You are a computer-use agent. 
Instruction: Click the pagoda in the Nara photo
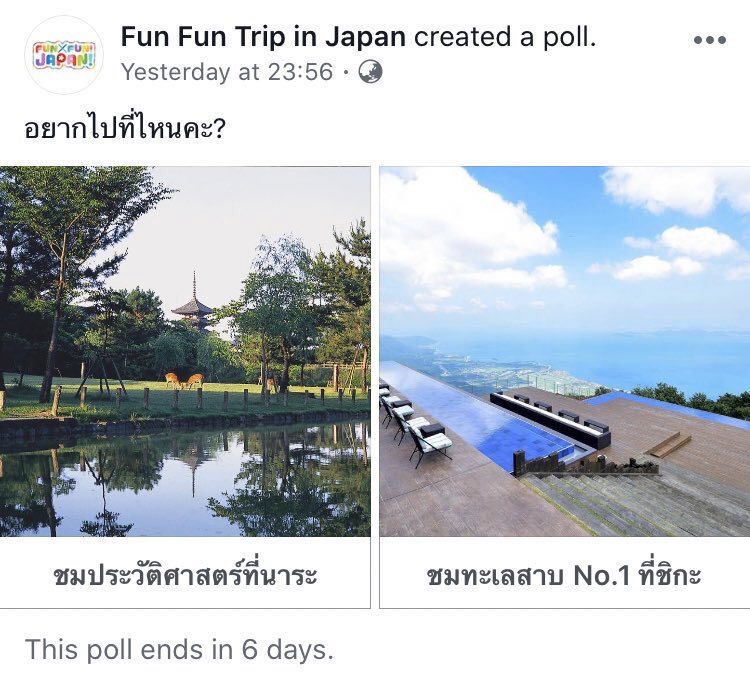tap(192, 304)
